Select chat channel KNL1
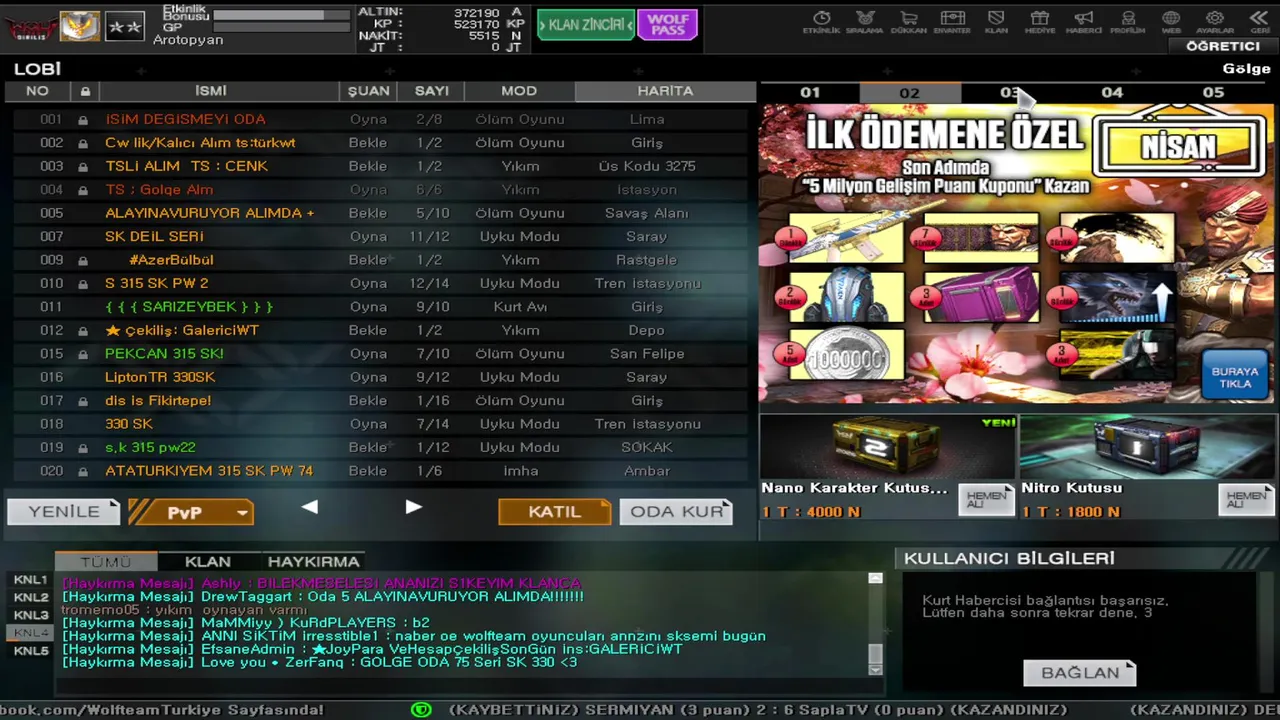Screen dimensions: 1280x720 tap(30, 580)
